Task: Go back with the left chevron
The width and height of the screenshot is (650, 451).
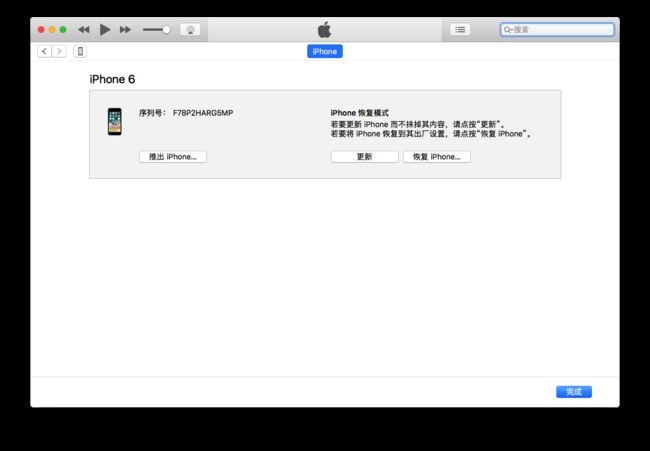Action: pos(44,51)
